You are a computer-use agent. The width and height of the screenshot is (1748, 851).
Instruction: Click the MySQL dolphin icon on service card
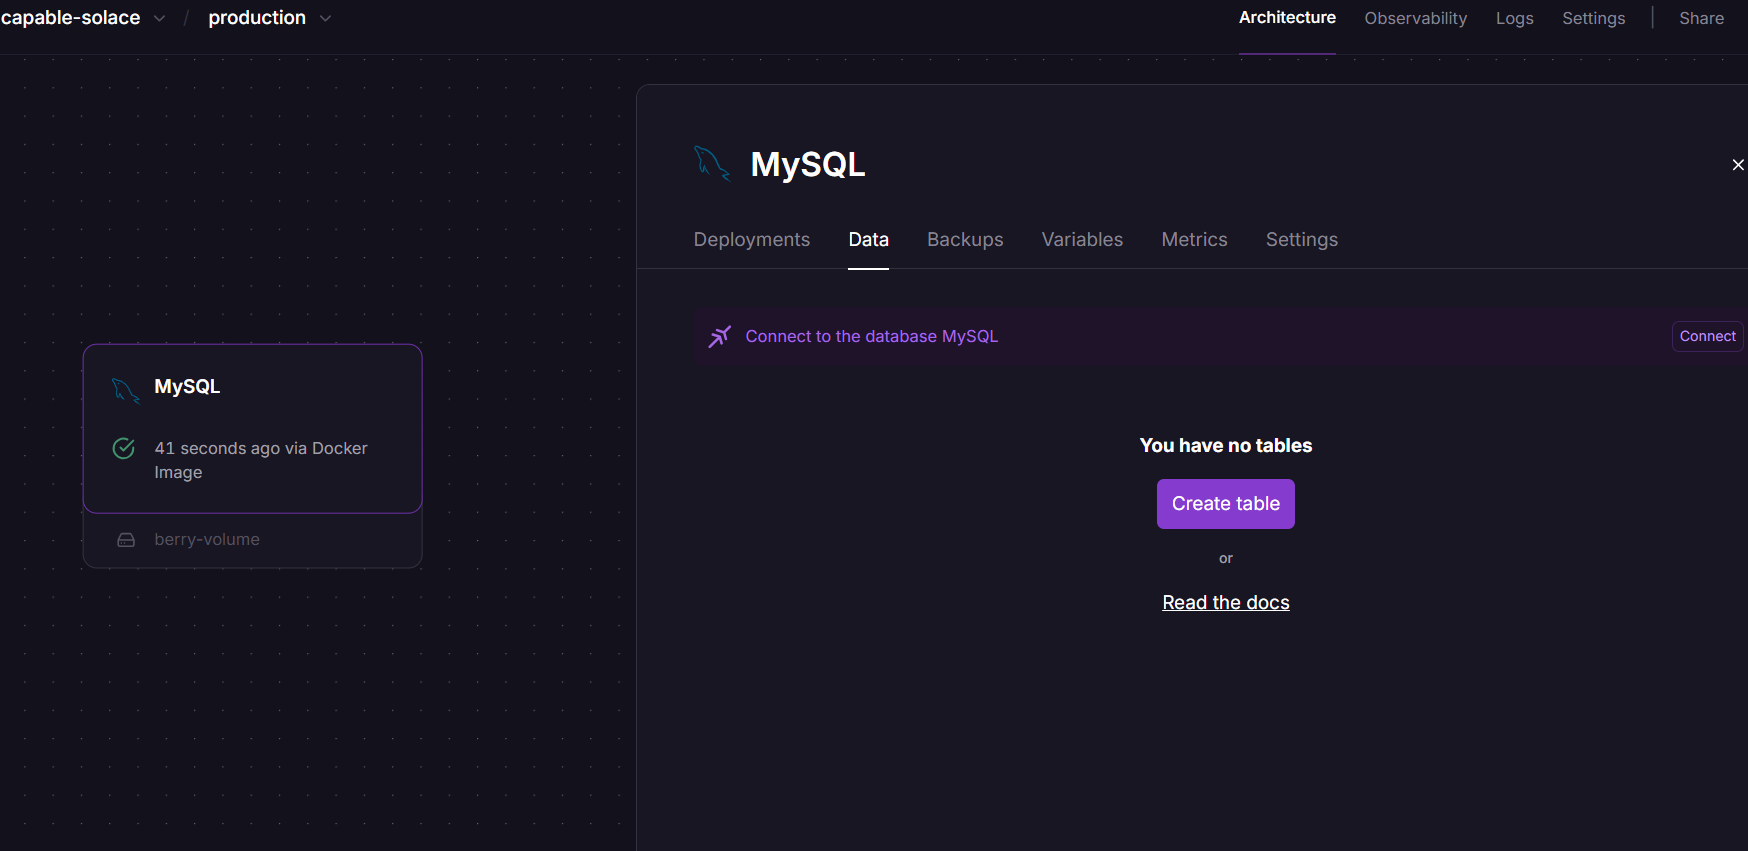point(125,390)
